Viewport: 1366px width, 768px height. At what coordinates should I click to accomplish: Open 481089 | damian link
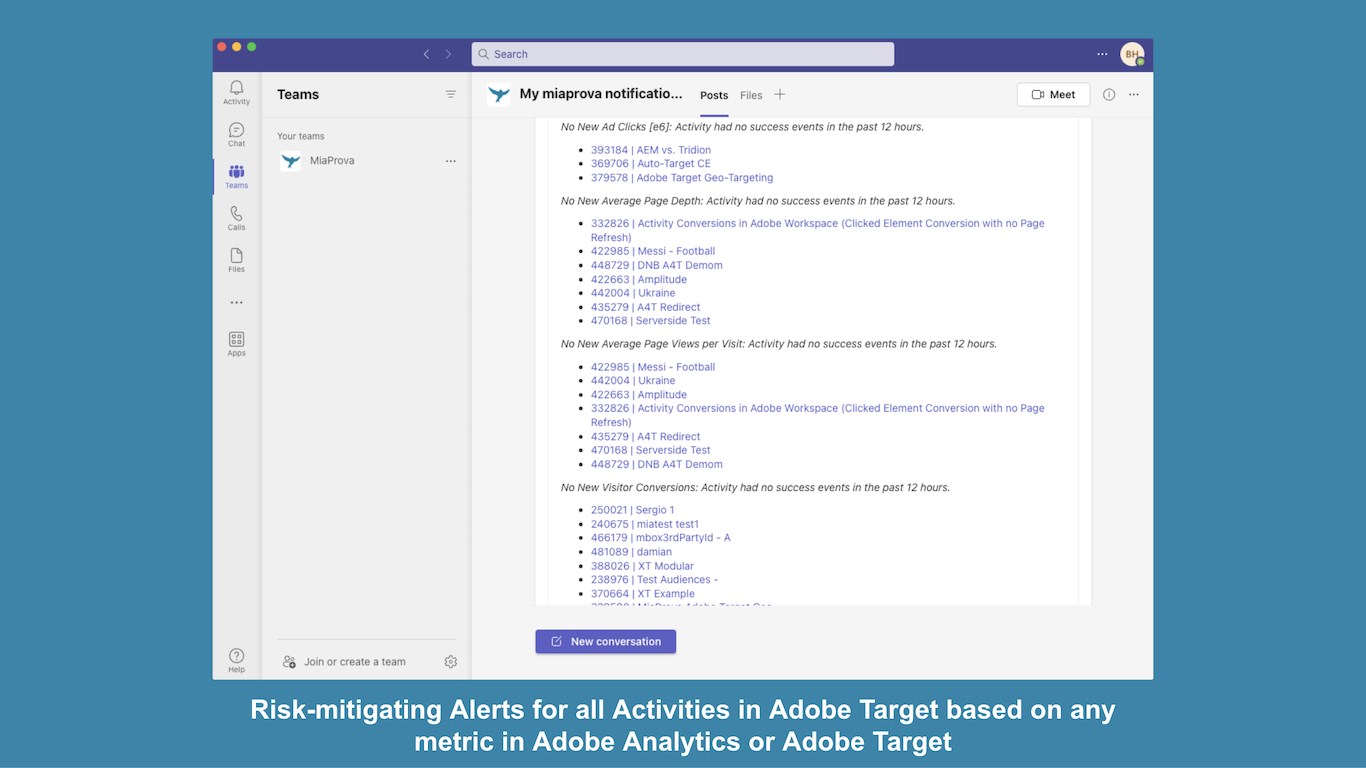point(631,552)
